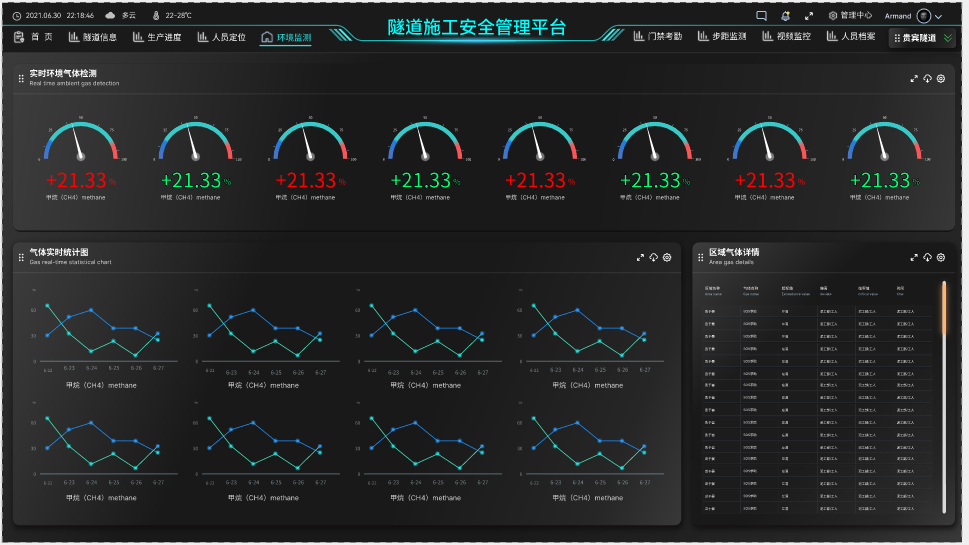969x545 pixels.
Task: Click the orange scrollbar in 区域气体详情 table
Action: click(943, 310)
